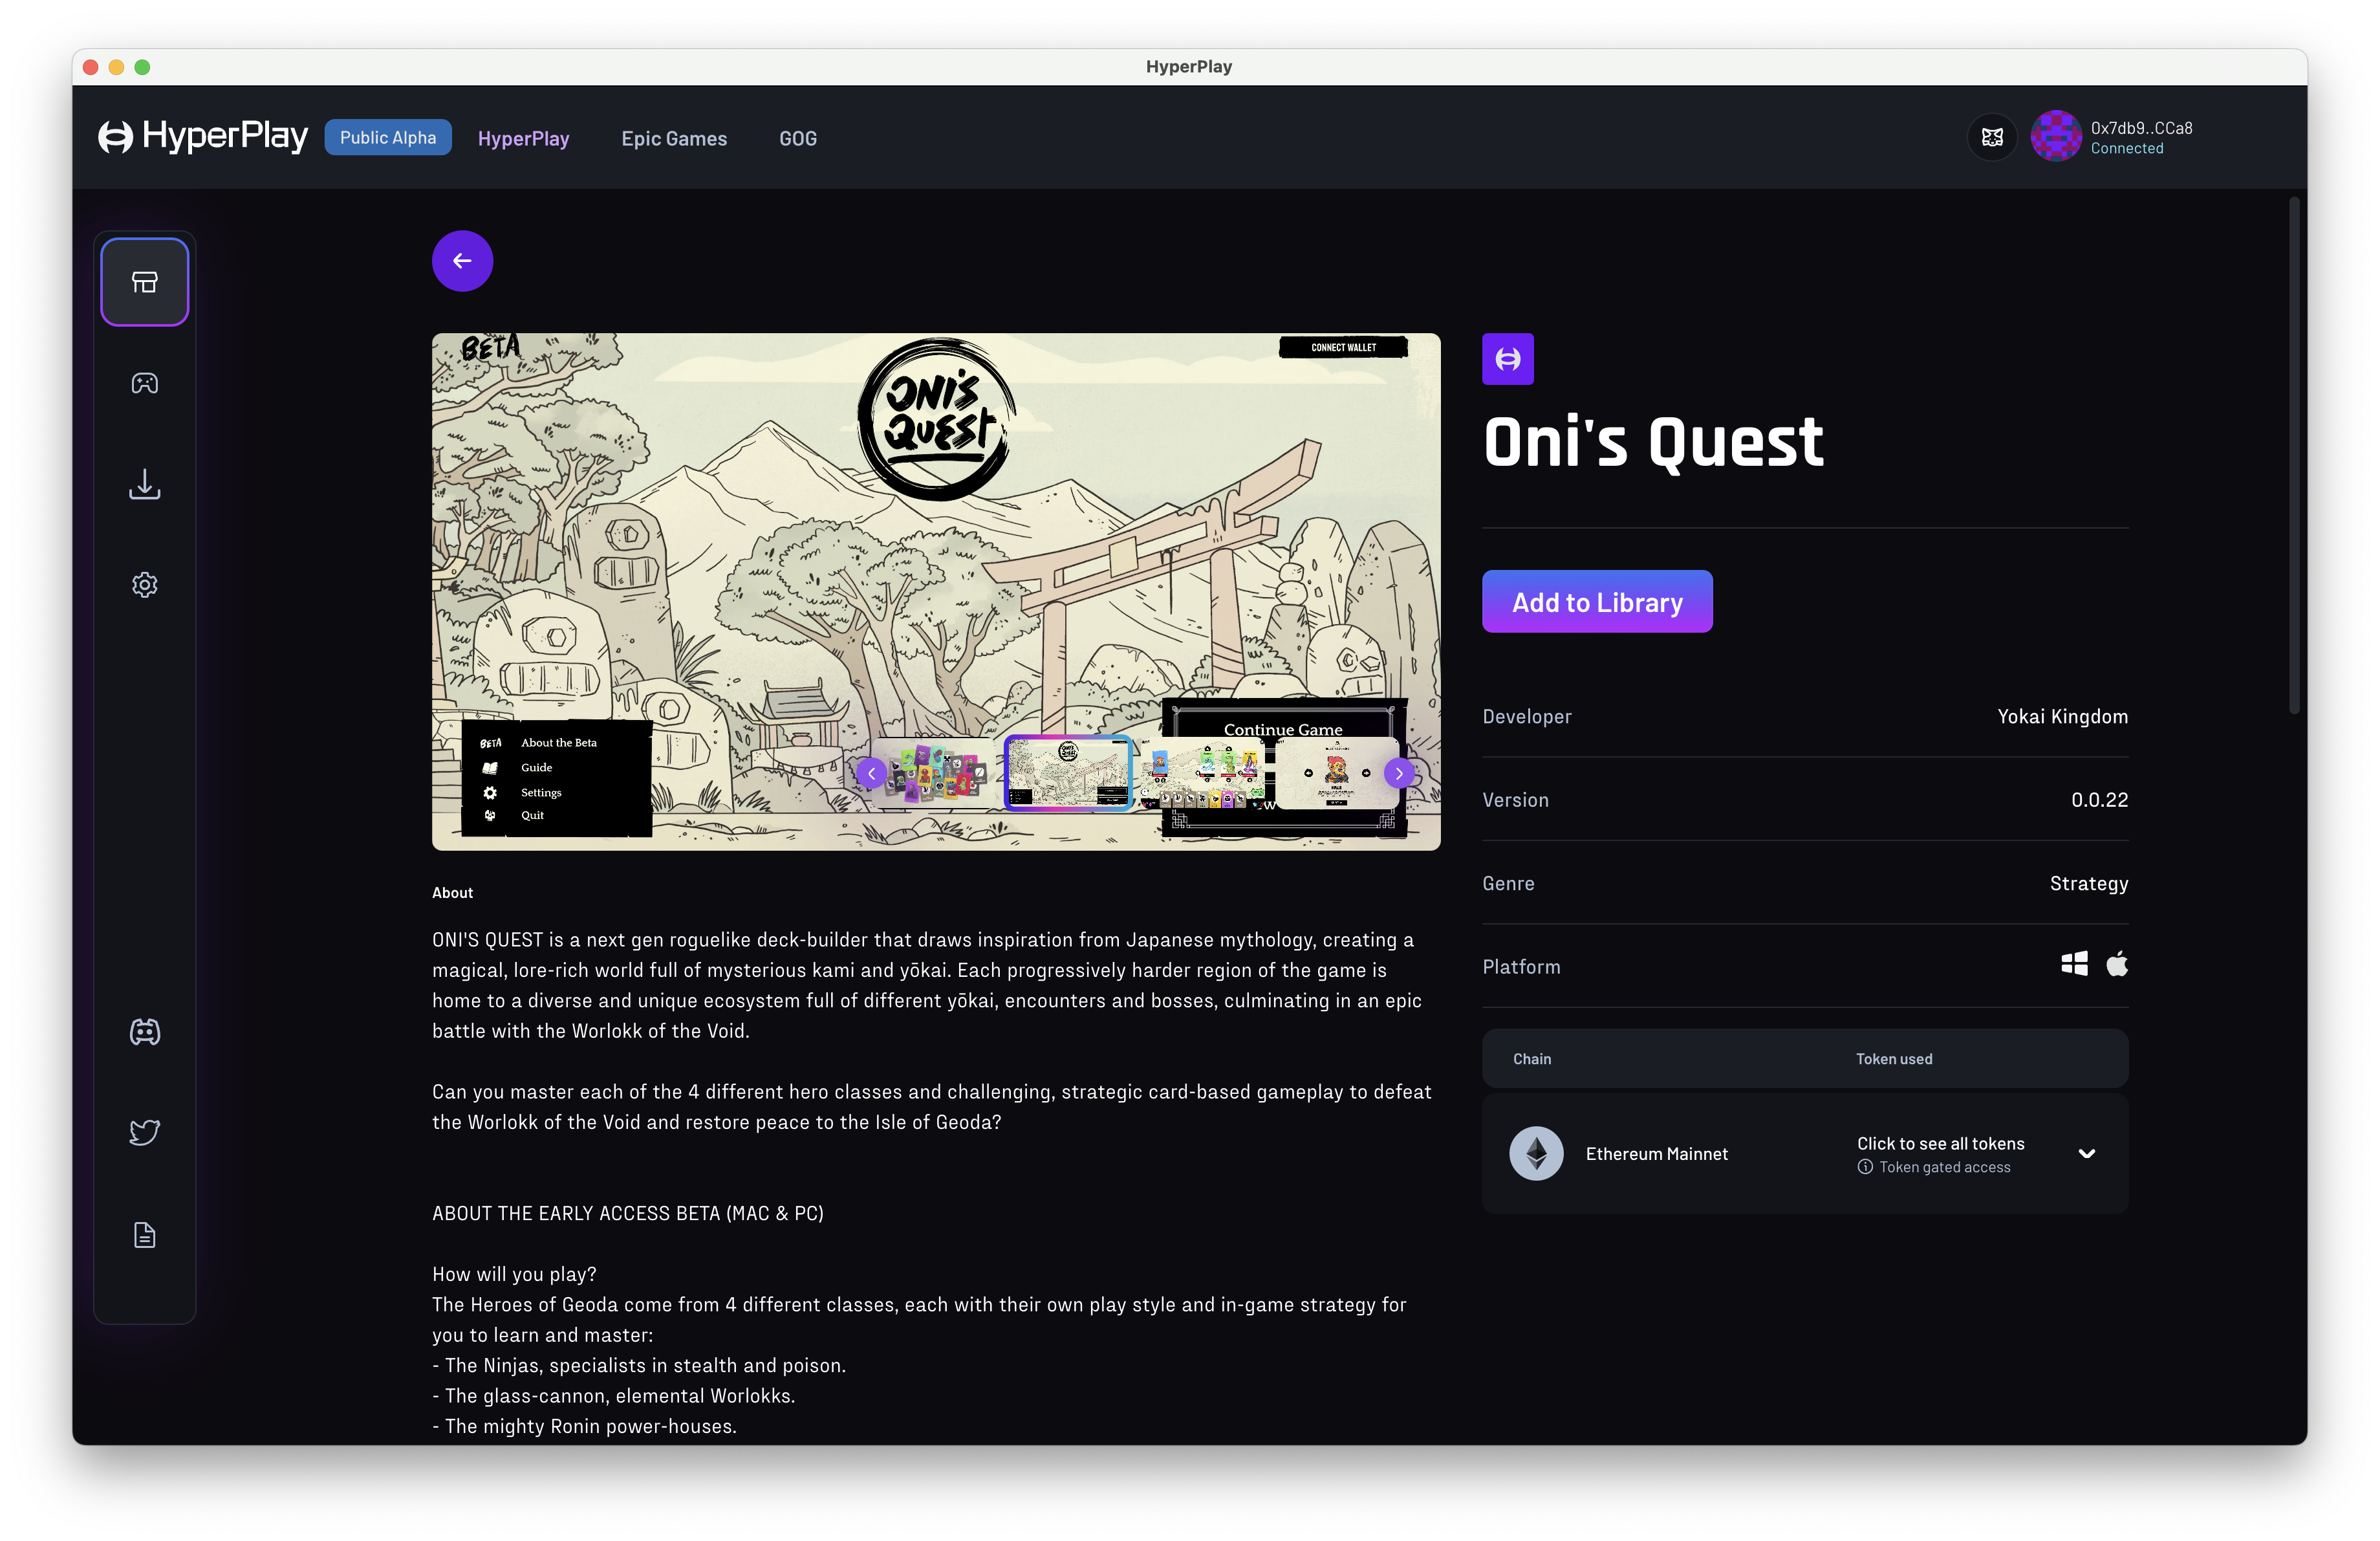Select the hero character thumbnail
2380x1541 pixels.
click(x=1336, y=772)
